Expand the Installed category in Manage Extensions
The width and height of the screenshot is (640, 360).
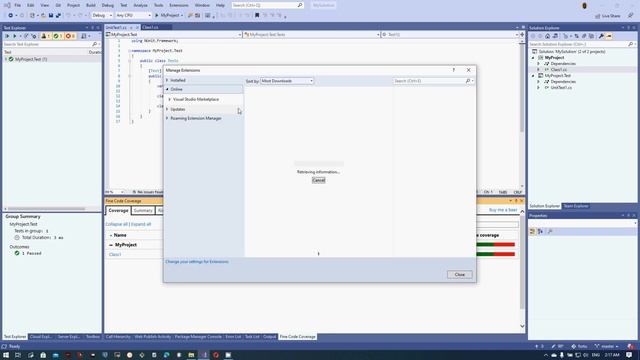tap(167, 80)
